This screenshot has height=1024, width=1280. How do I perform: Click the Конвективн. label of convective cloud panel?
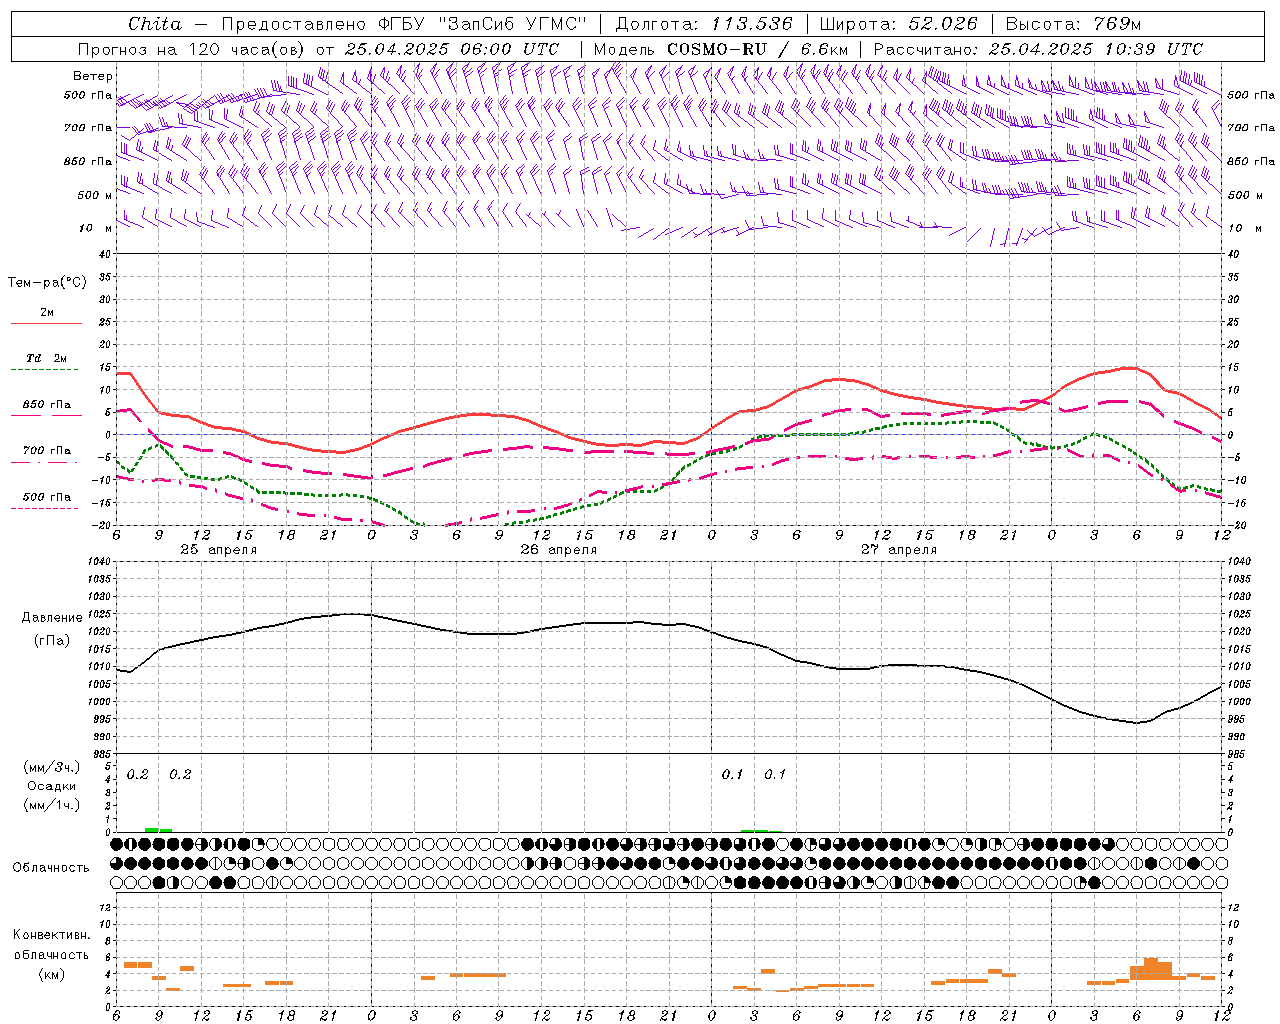point(51,935)
